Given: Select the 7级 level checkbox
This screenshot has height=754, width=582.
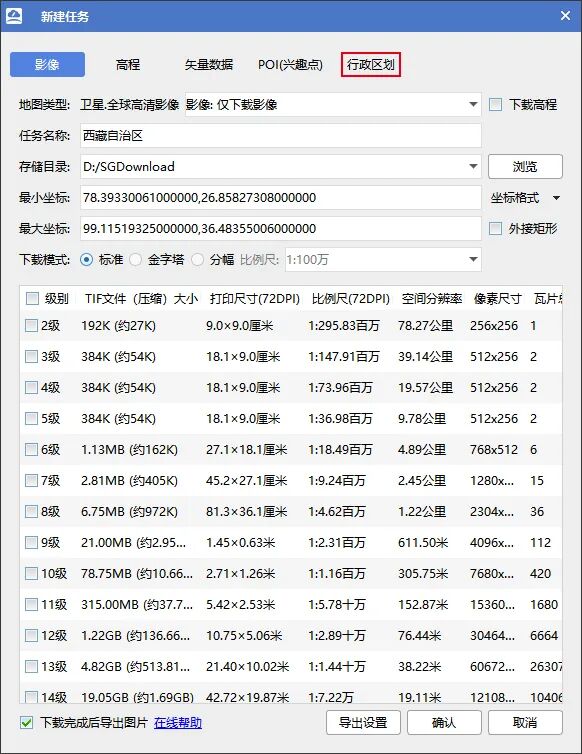Looking at the screenshot, I should 31,480.
